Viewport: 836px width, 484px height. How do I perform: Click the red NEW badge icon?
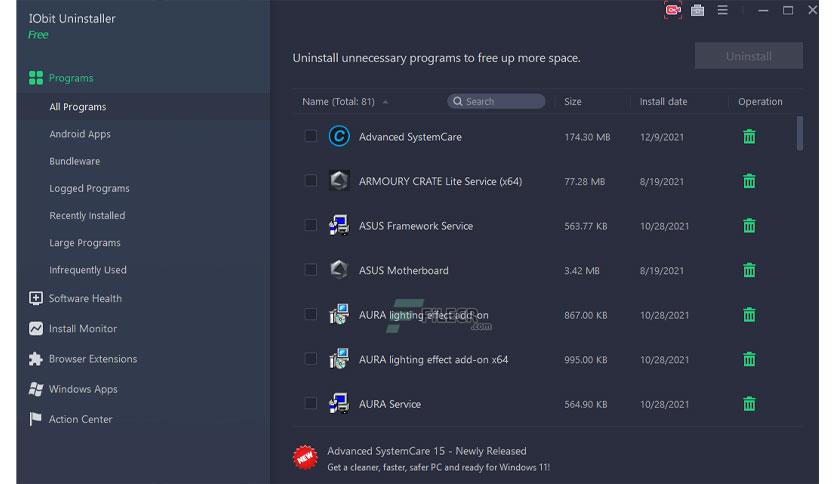[306, 457]
